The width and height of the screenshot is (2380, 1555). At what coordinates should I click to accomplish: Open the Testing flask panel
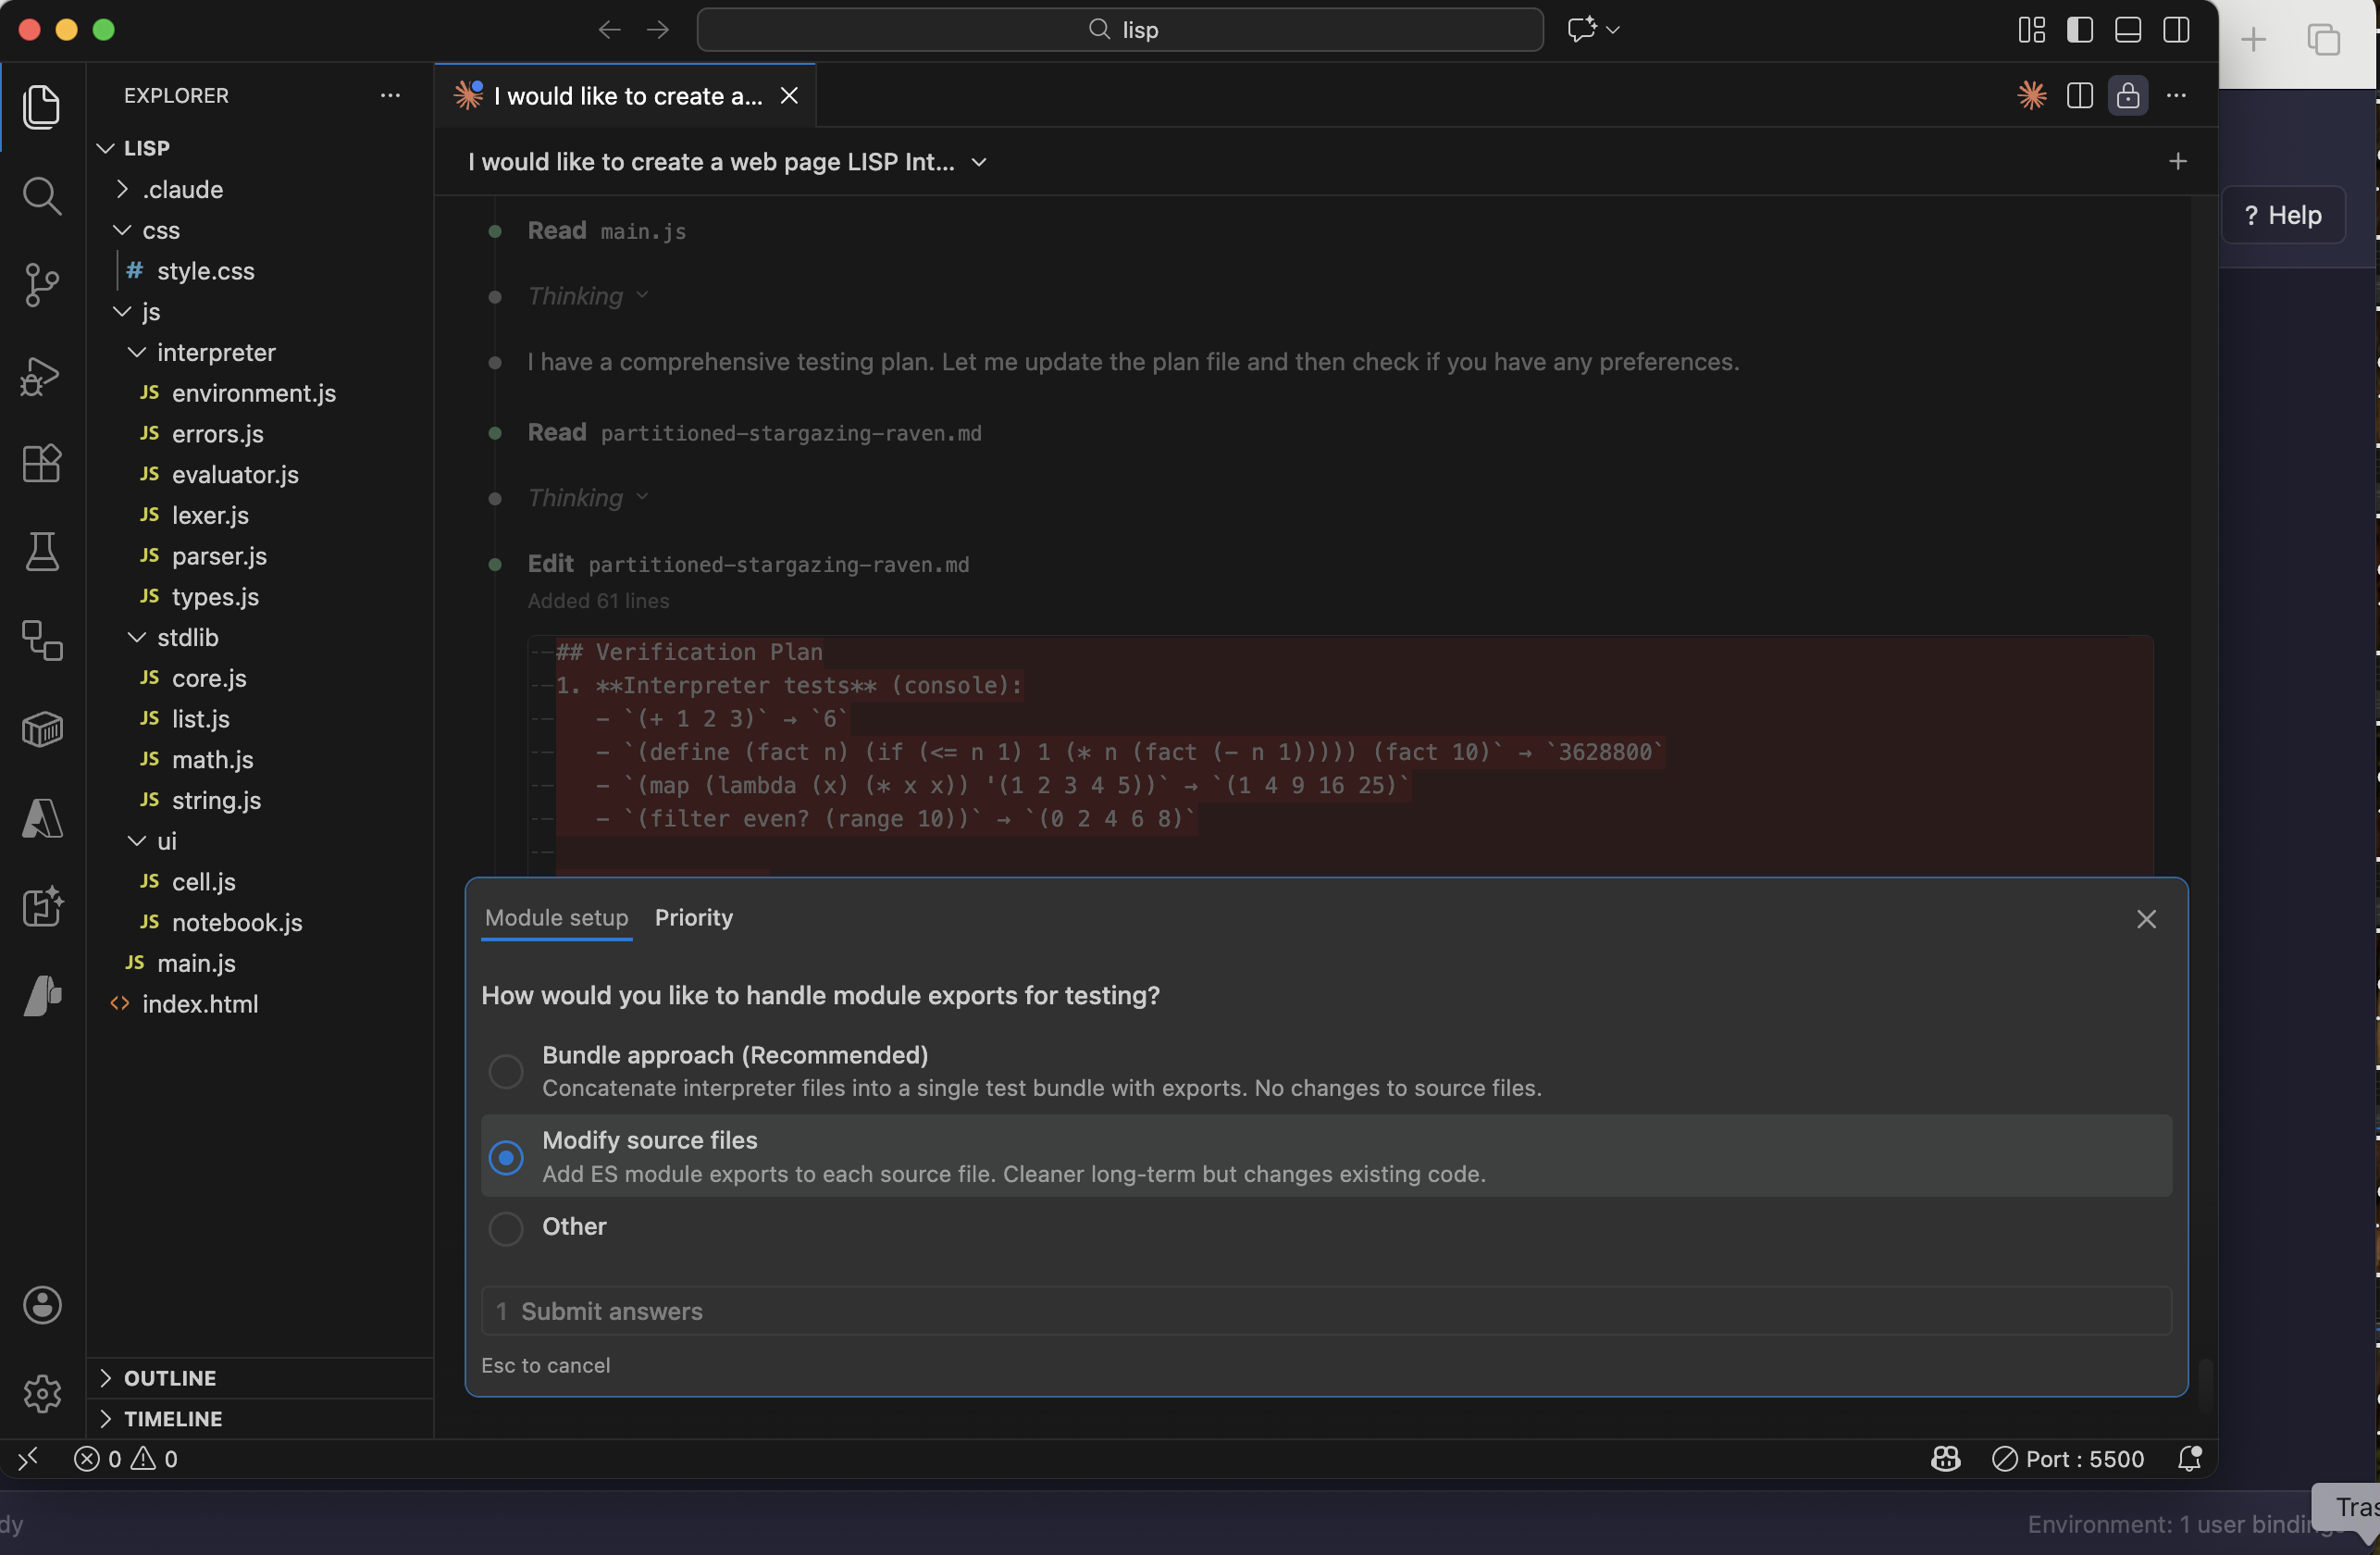coord(42,553)
